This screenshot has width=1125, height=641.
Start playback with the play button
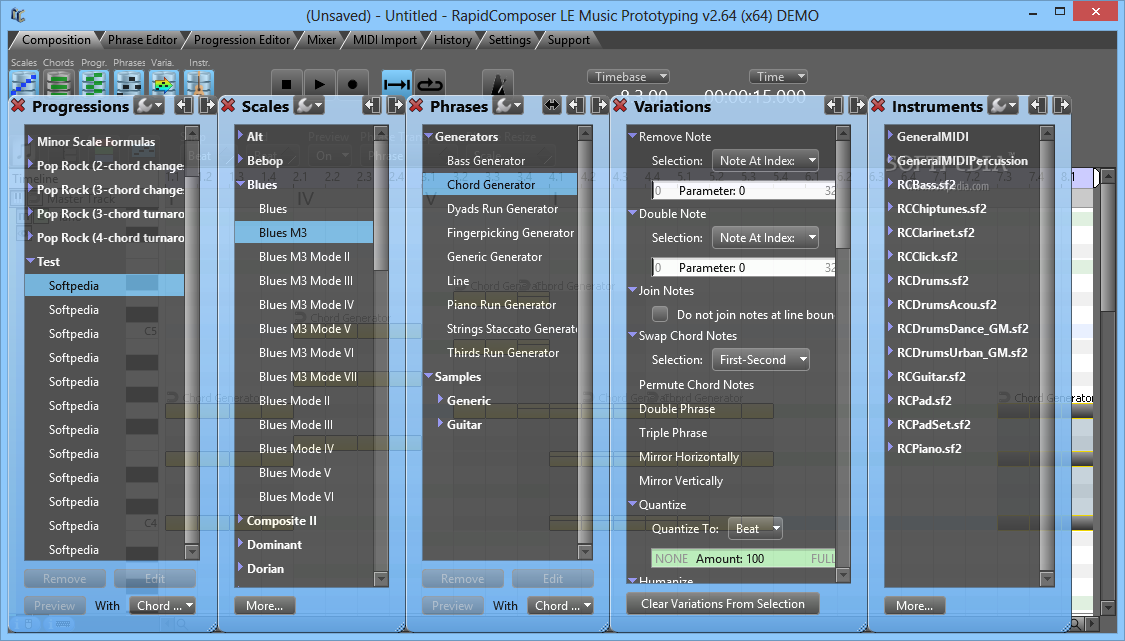(320, 84)
